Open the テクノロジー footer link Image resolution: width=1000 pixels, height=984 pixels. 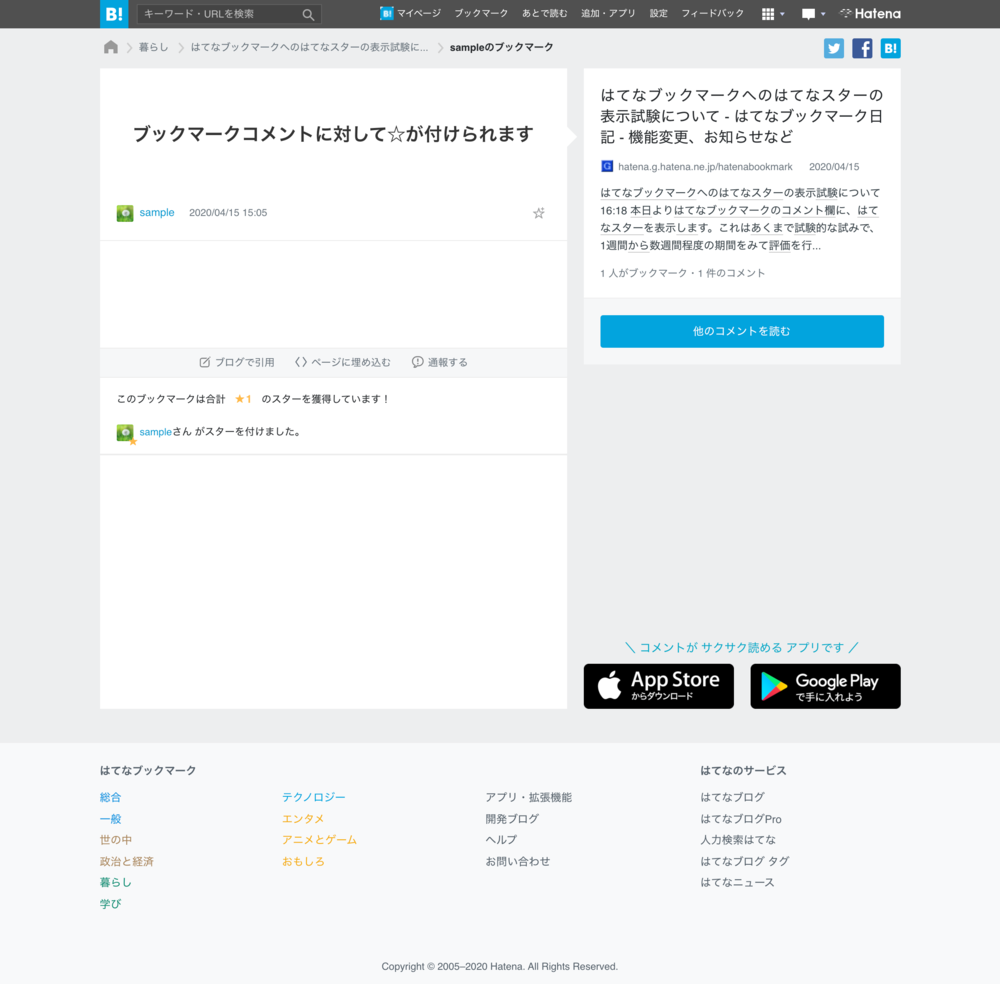point(314,797)
